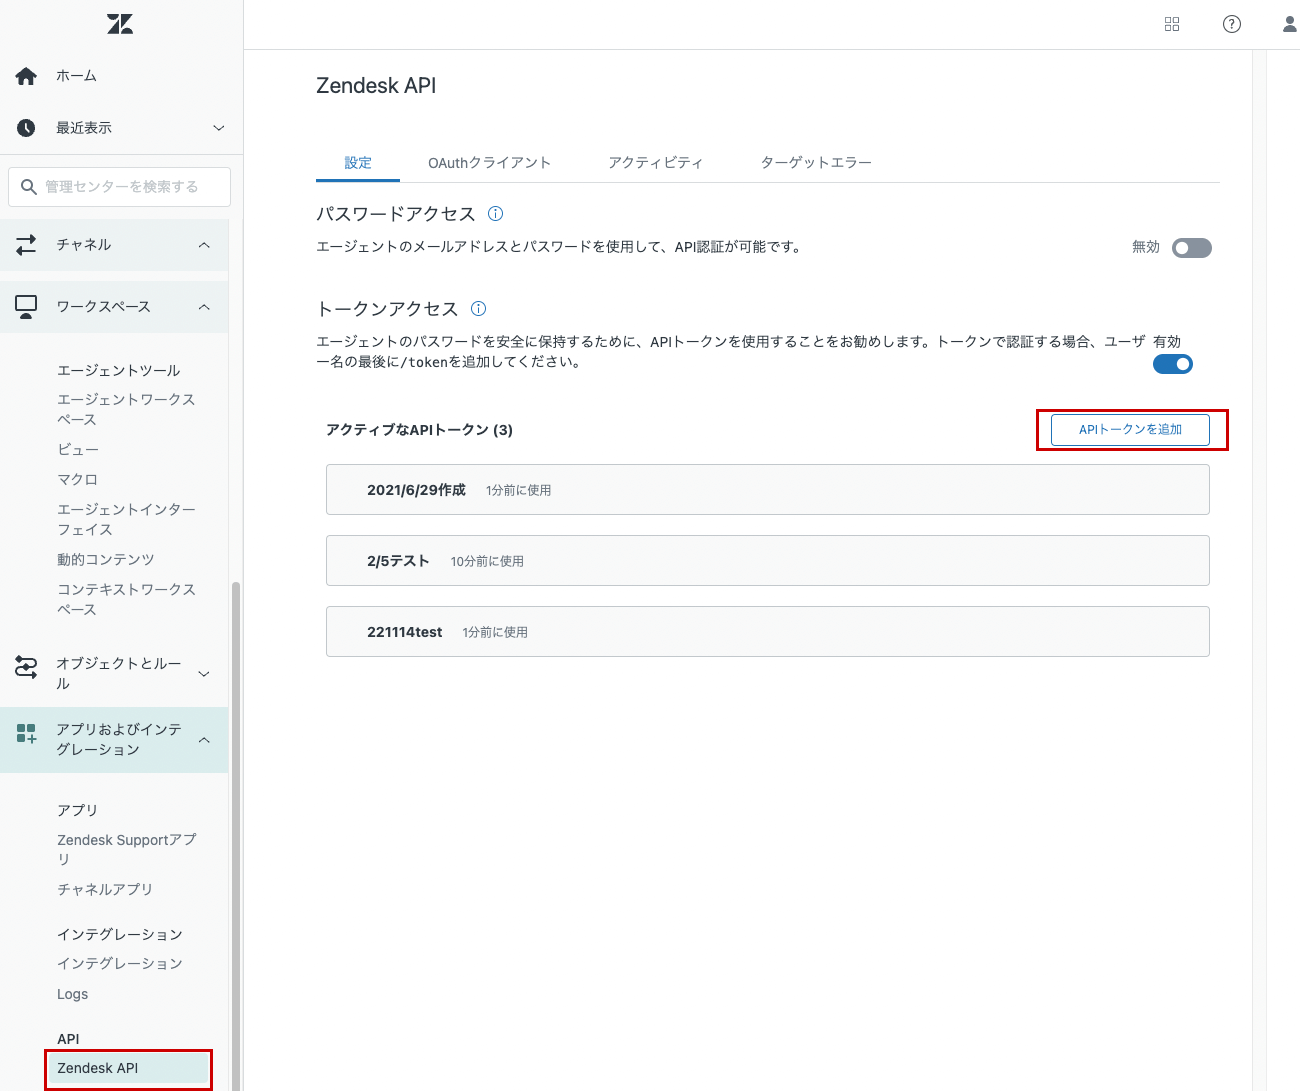
Task: Open the user profile icon
Action: (x=1290, y=24)
